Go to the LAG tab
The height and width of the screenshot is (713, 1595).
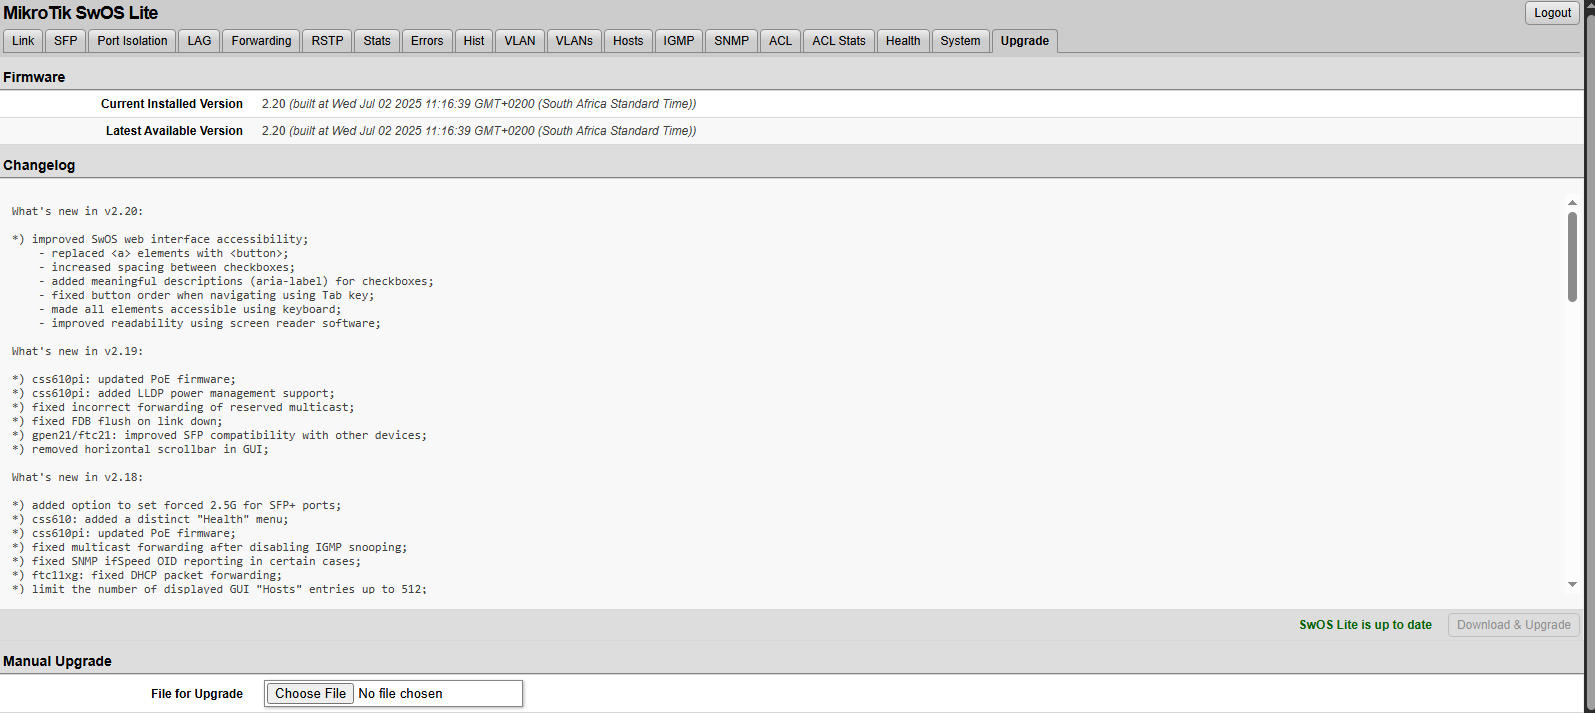199,41
